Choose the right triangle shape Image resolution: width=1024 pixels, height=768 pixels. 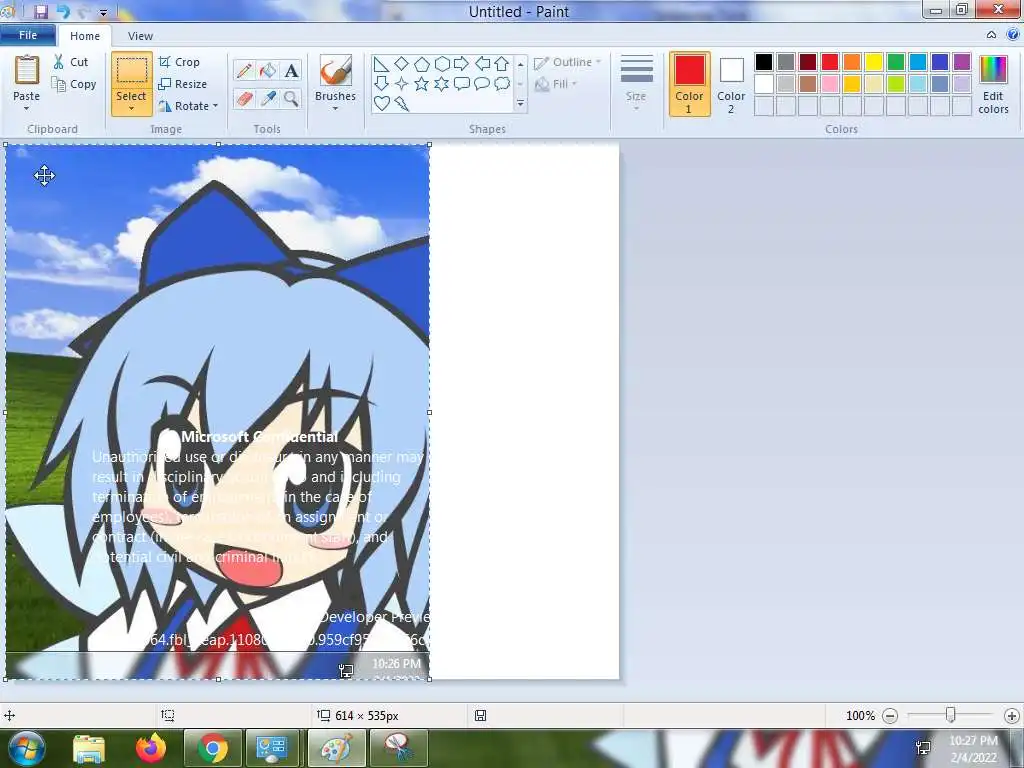click(381, 64)
